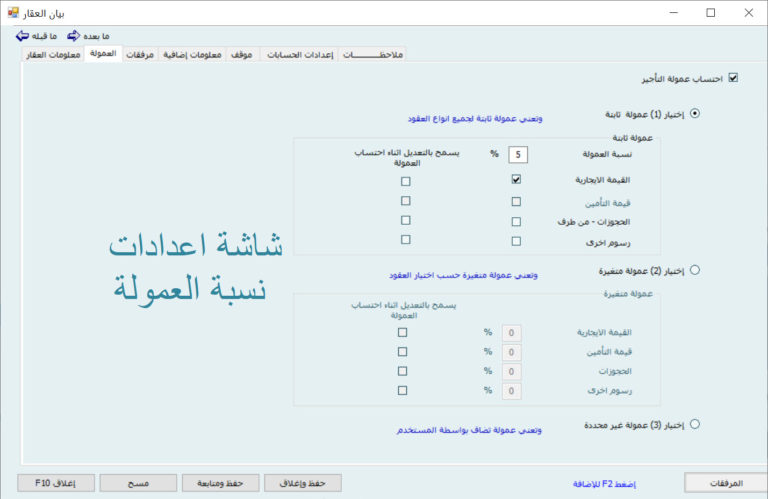Open the معلومات إضافية tab
768x499 pixels.
[x=192, y=54]
